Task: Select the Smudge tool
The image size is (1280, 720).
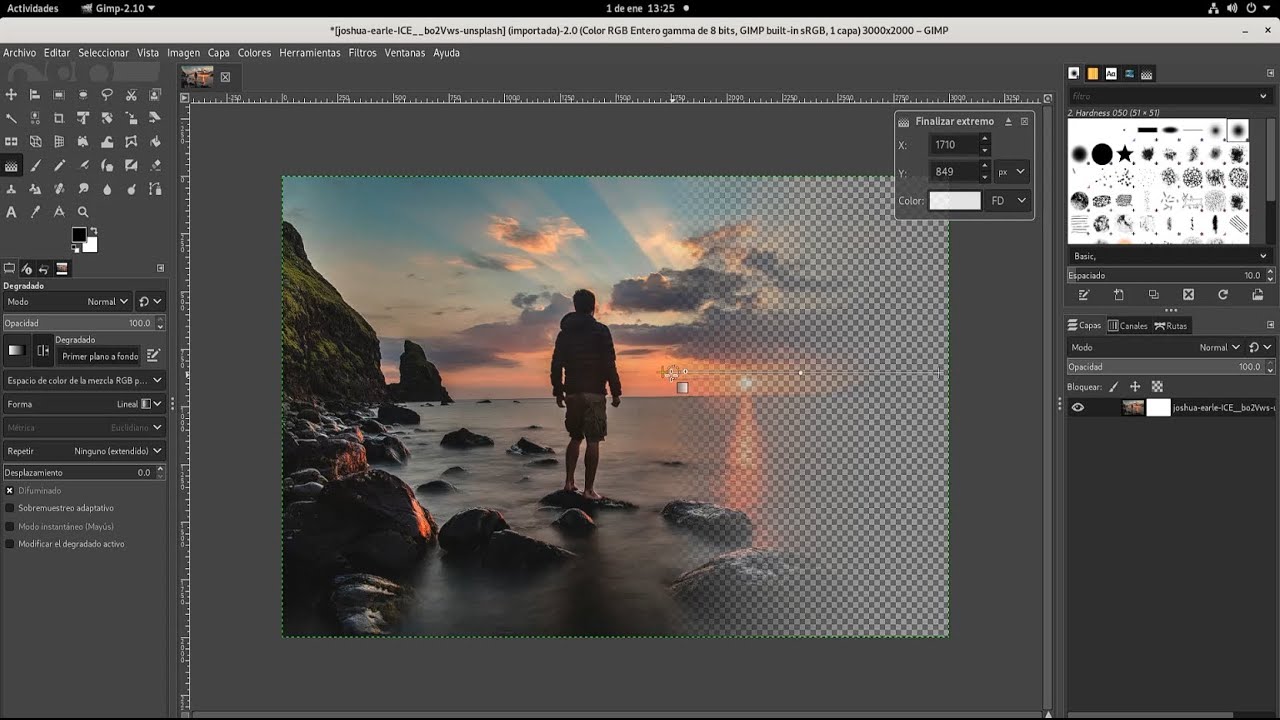Action: tap(83, 189)
